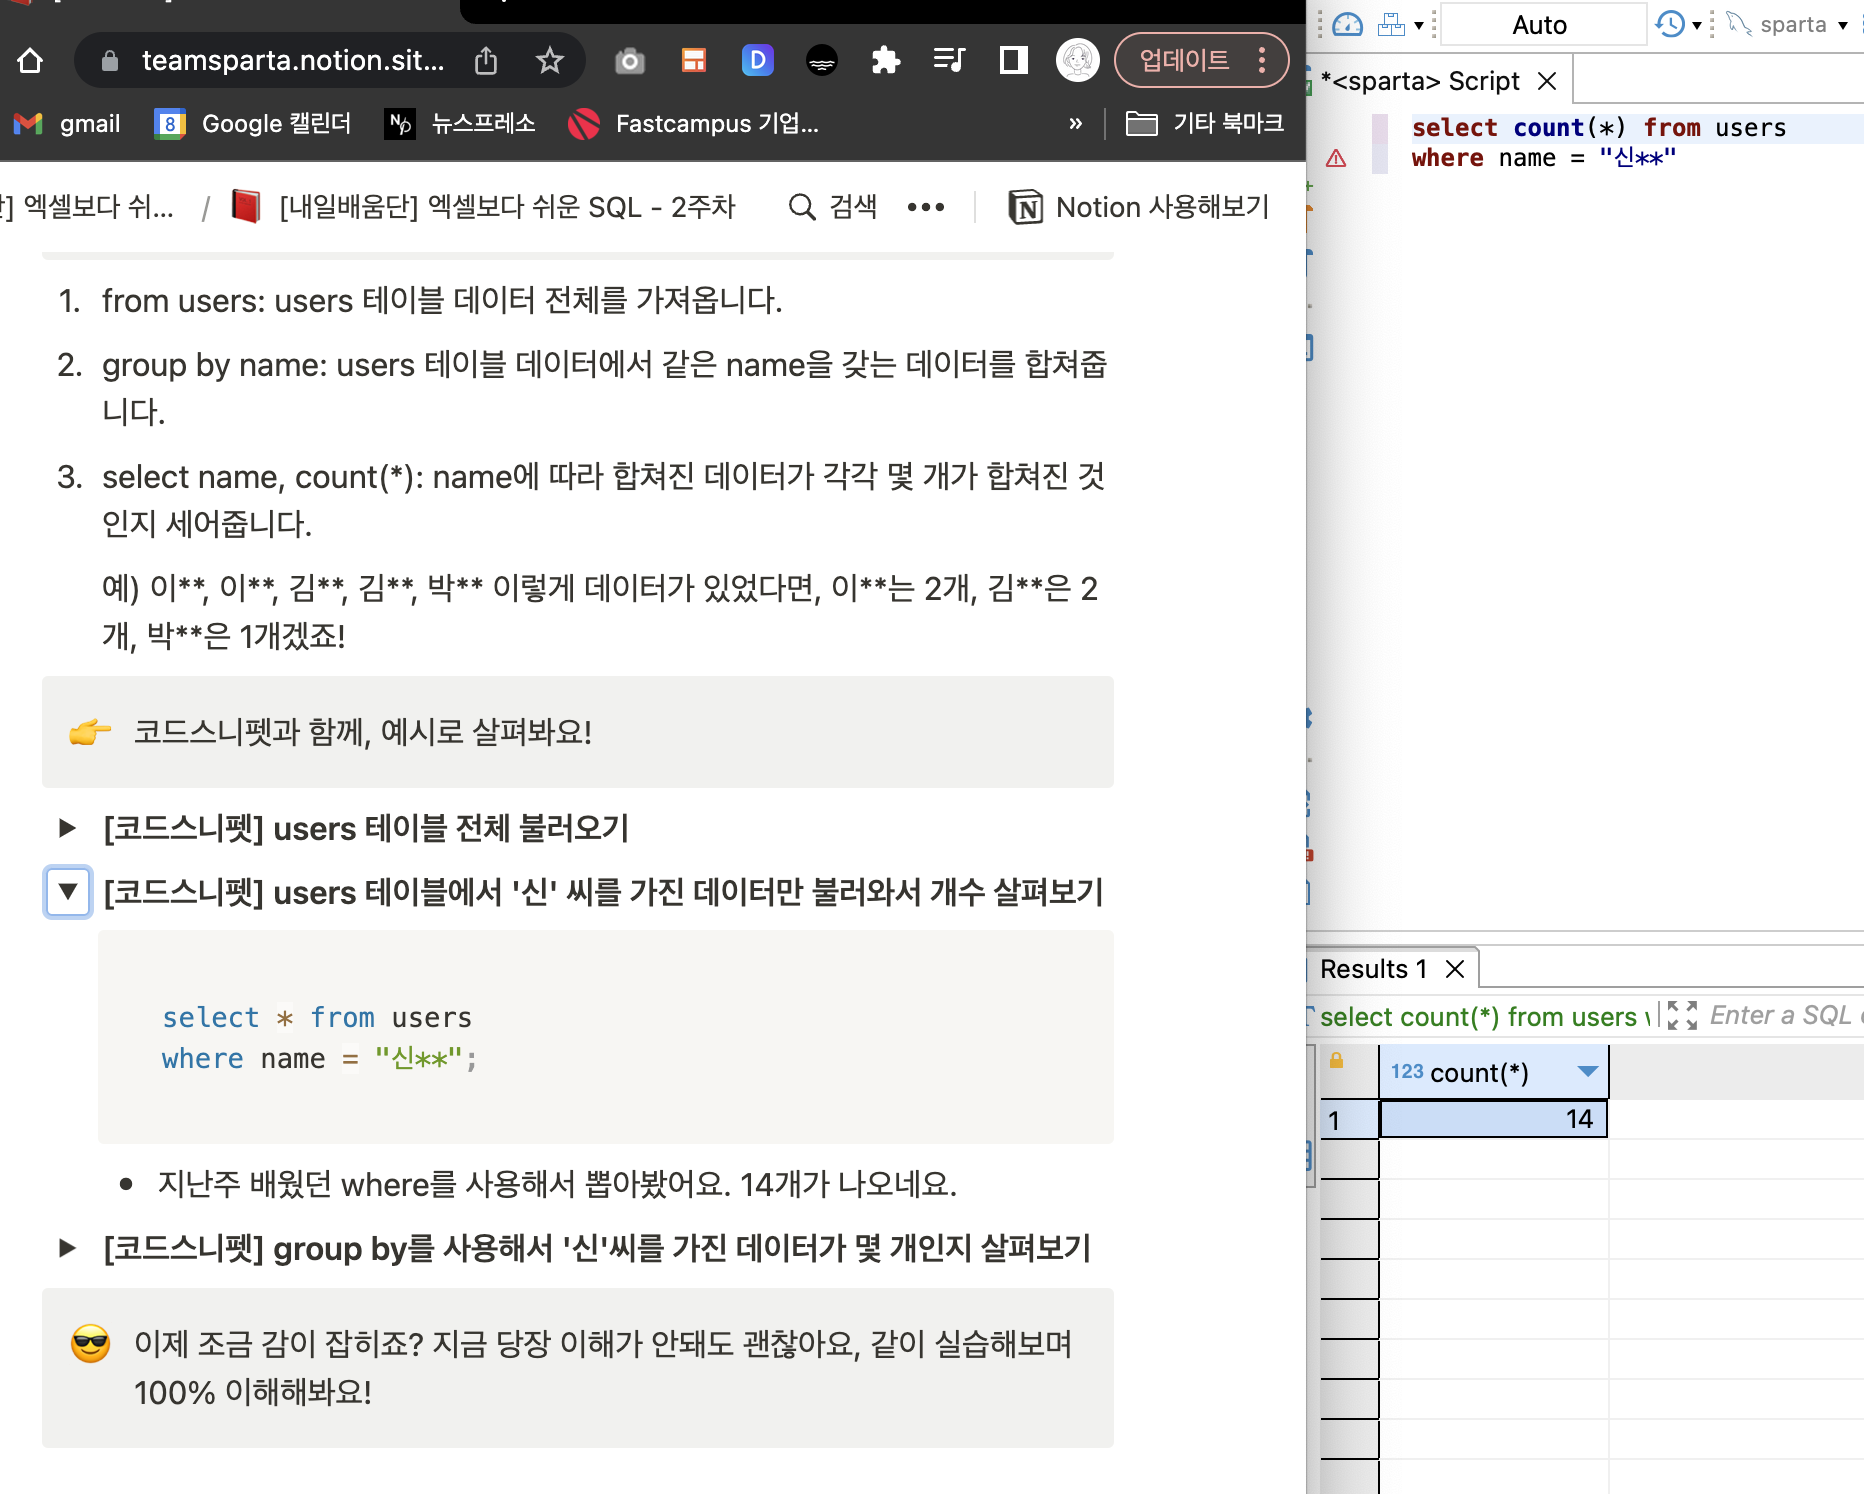1864x1494 pixels.
Task: Click the read-only lock icon in results
Action: pyautogui.click(x=1336, y=1061)
